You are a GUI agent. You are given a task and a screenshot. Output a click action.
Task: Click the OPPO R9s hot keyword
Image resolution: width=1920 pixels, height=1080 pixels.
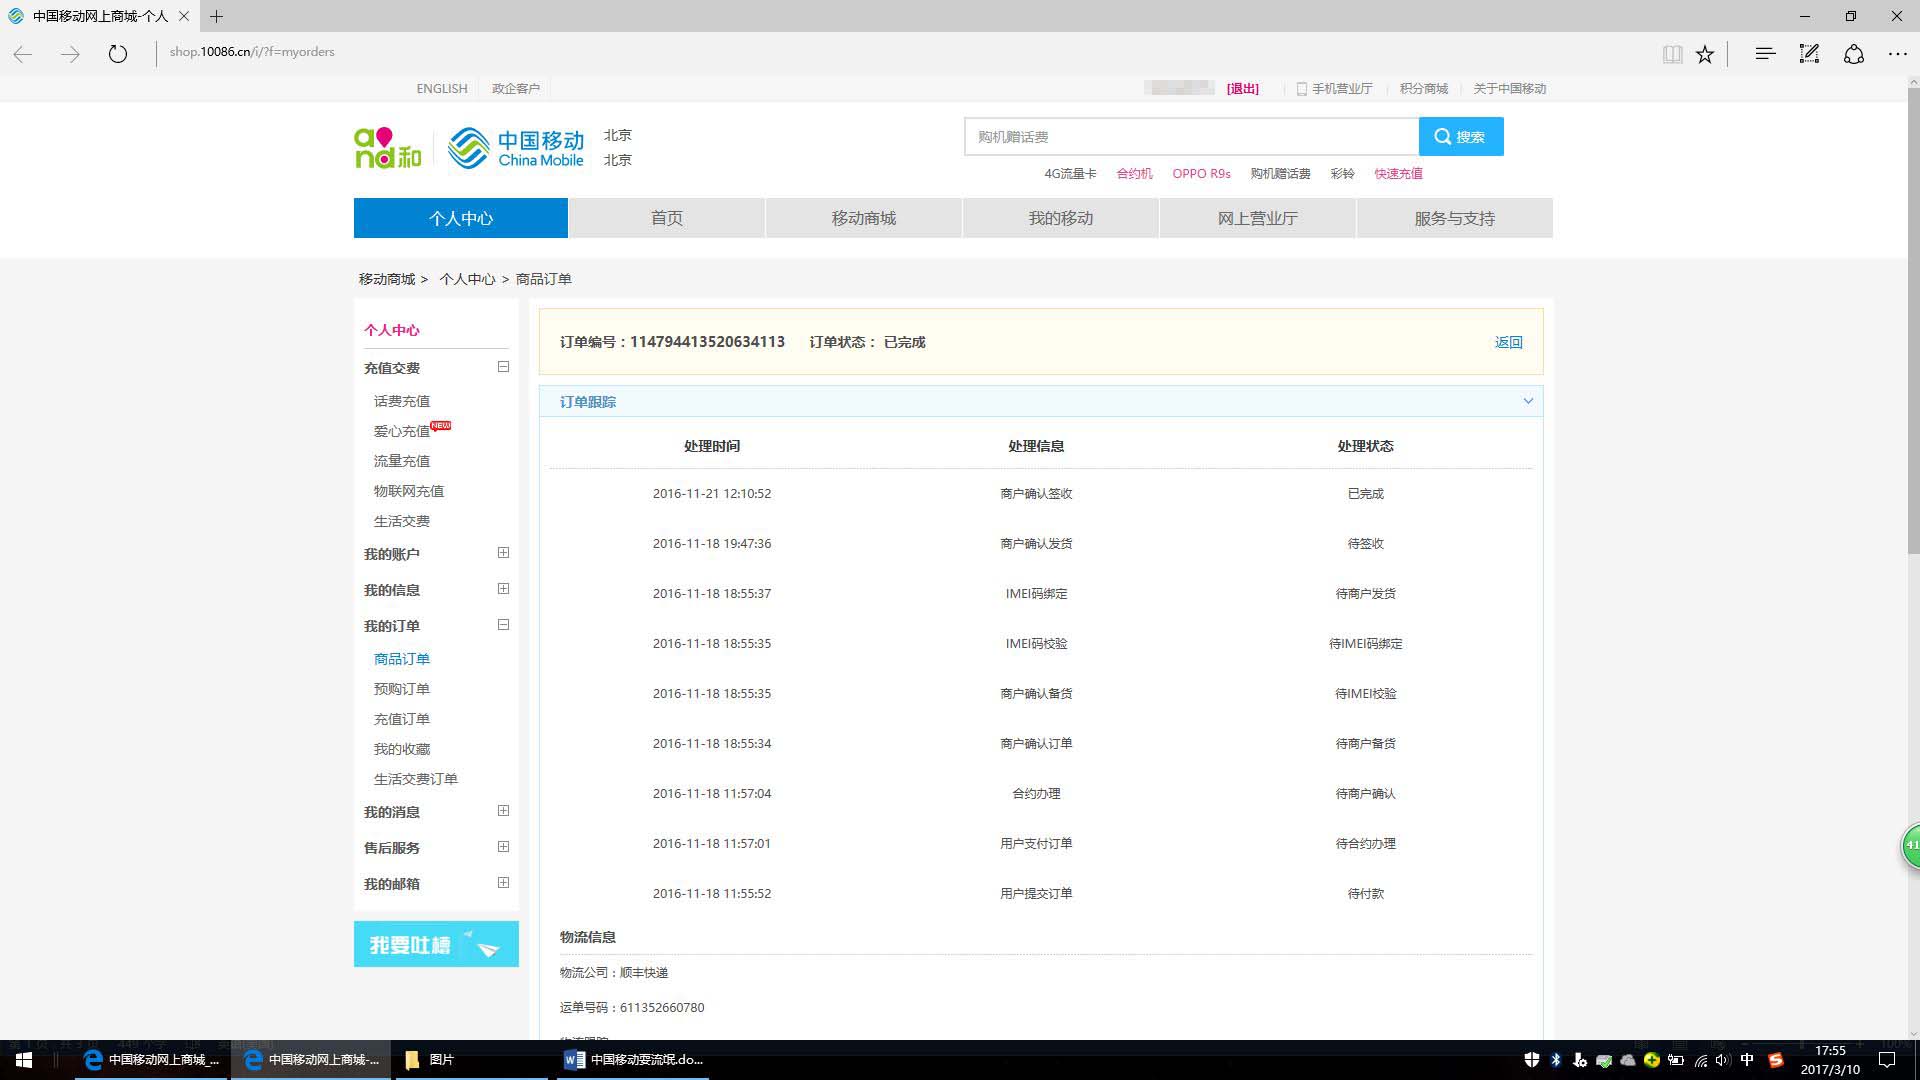pos(1201,174)
